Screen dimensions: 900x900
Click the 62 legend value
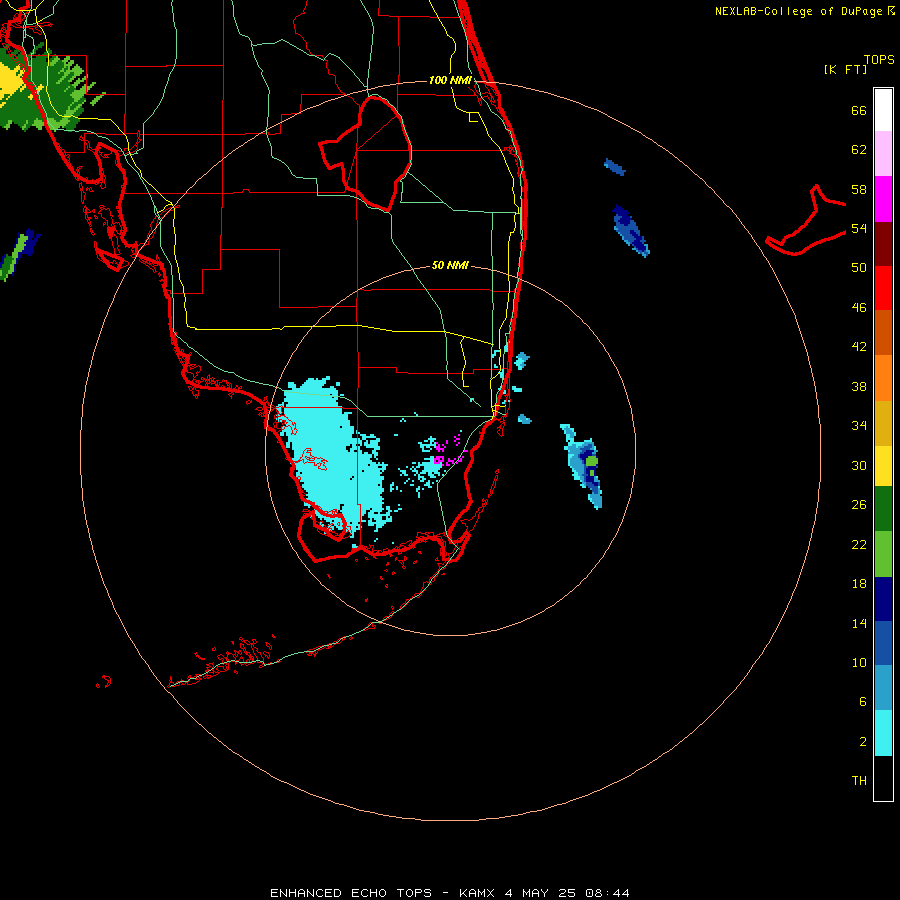859,150
